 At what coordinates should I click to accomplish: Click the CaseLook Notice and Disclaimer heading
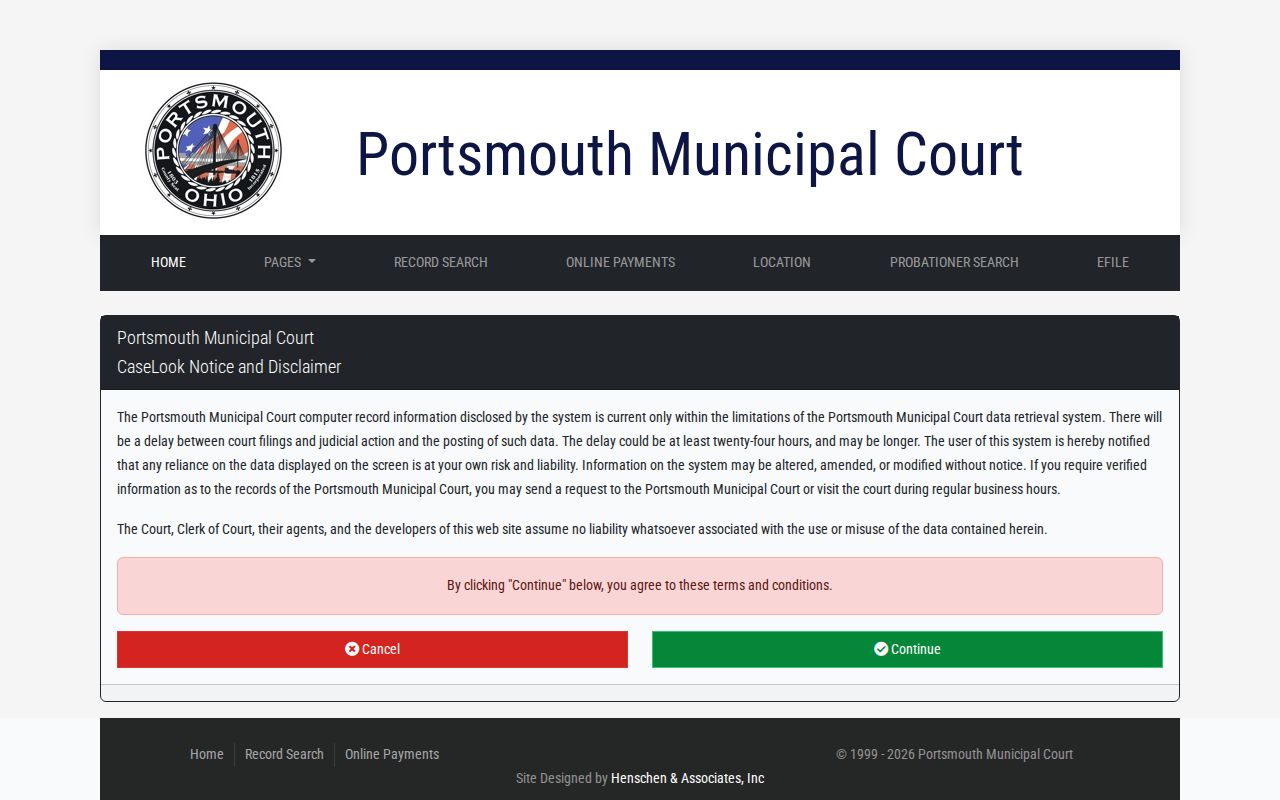(229, 367)
